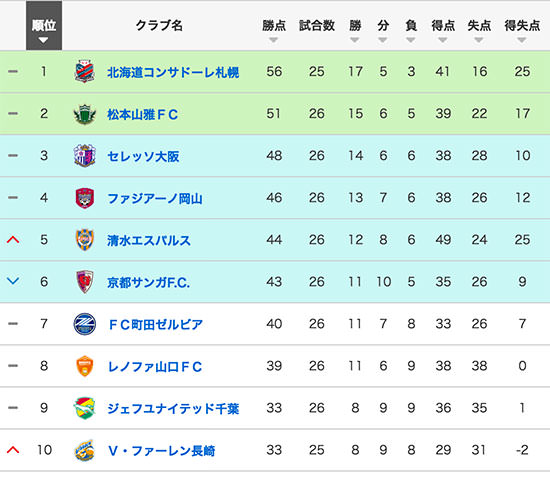550x477 pixels.
Task: Click the Kyoto Sanga F.C. crest
Action: pyautogui.click(x=85, y=282)
